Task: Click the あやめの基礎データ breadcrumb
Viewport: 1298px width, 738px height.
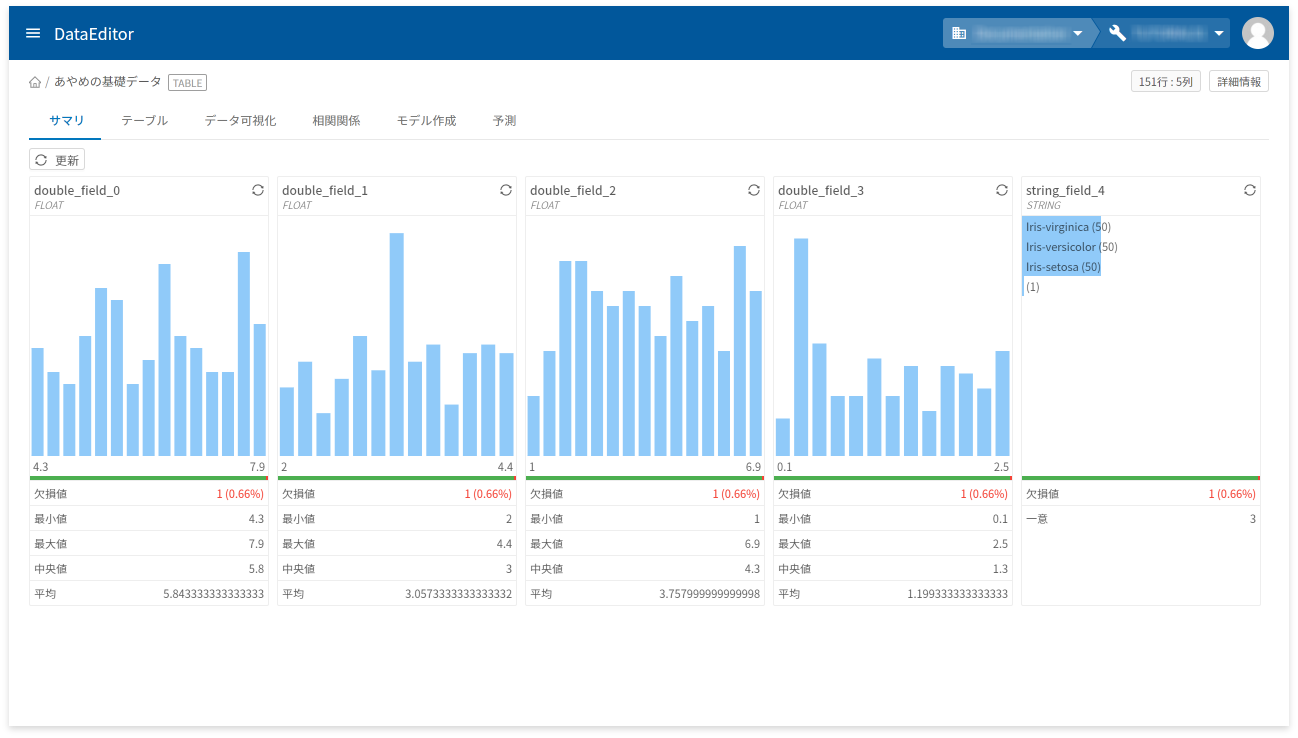Action: click(x=107, y=82)
